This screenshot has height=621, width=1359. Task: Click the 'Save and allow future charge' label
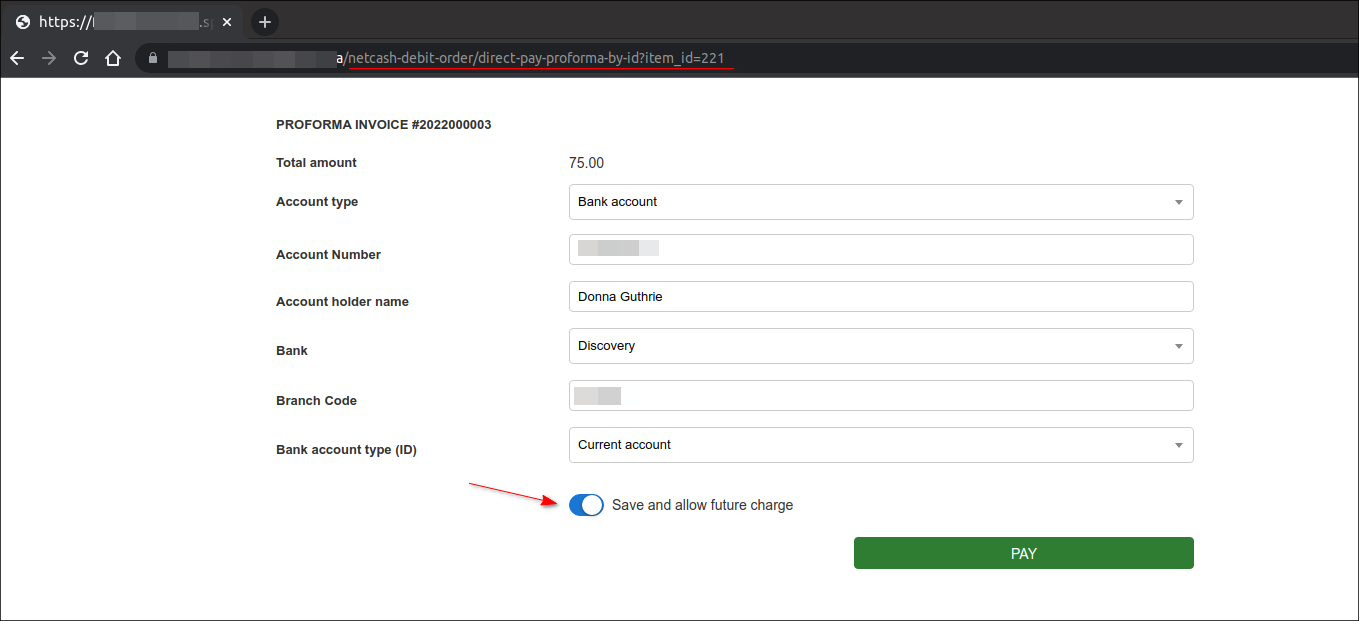[702, 506]
